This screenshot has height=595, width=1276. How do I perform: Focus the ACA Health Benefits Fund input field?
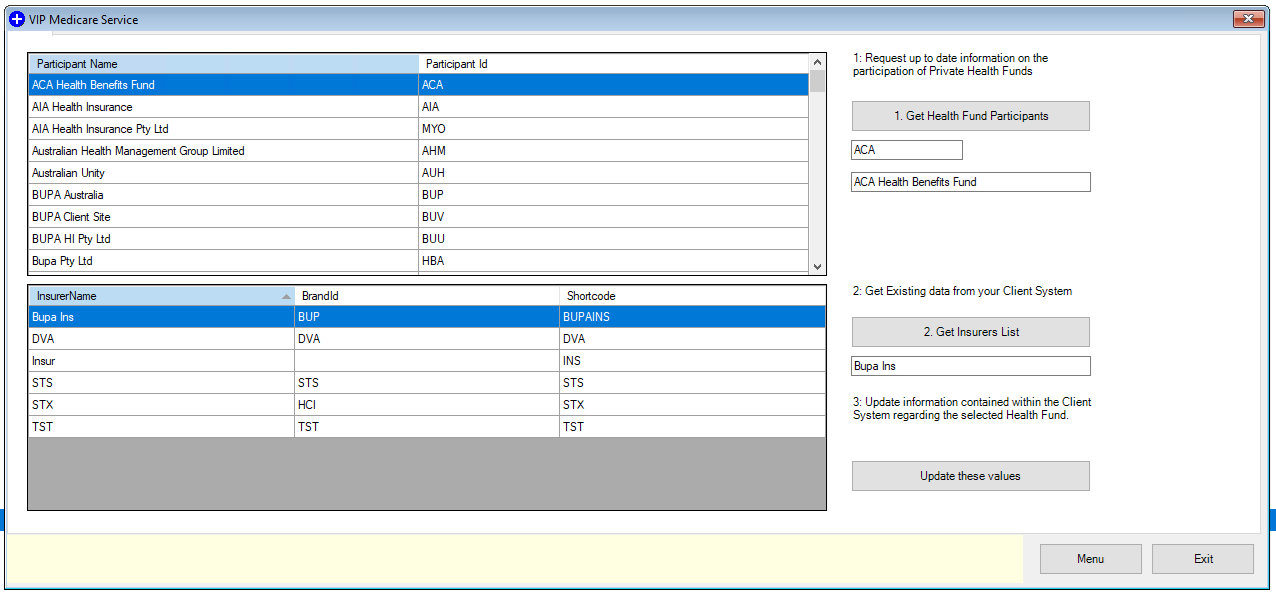(x=970, y=182)
